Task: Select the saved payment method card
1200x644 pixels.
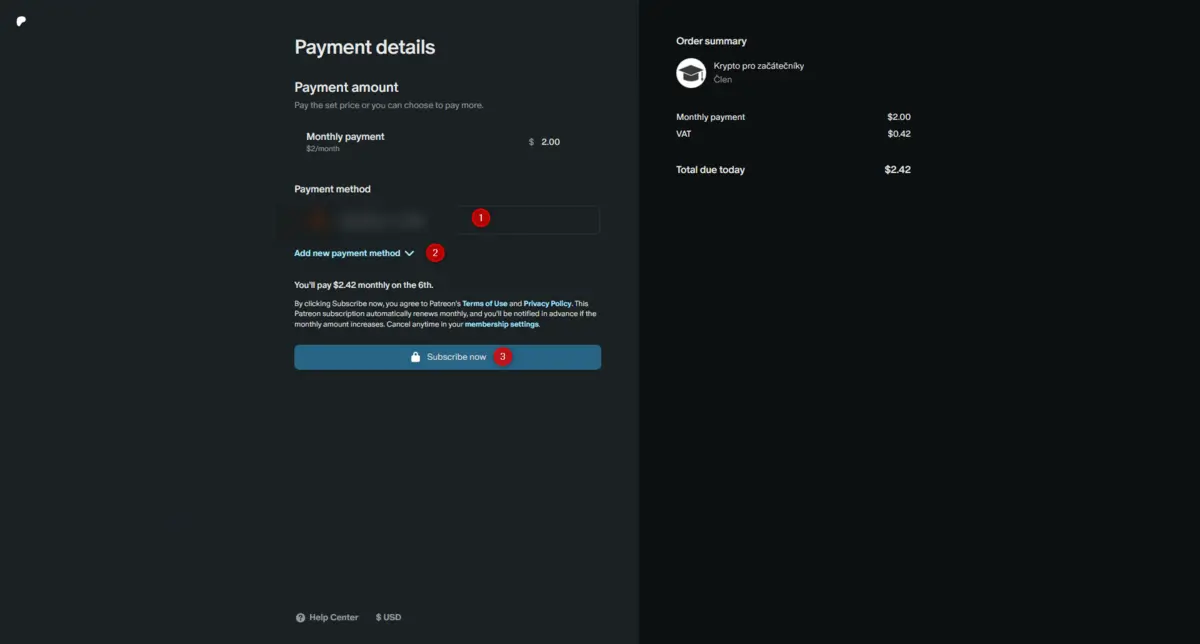Action: coord(447,220)
